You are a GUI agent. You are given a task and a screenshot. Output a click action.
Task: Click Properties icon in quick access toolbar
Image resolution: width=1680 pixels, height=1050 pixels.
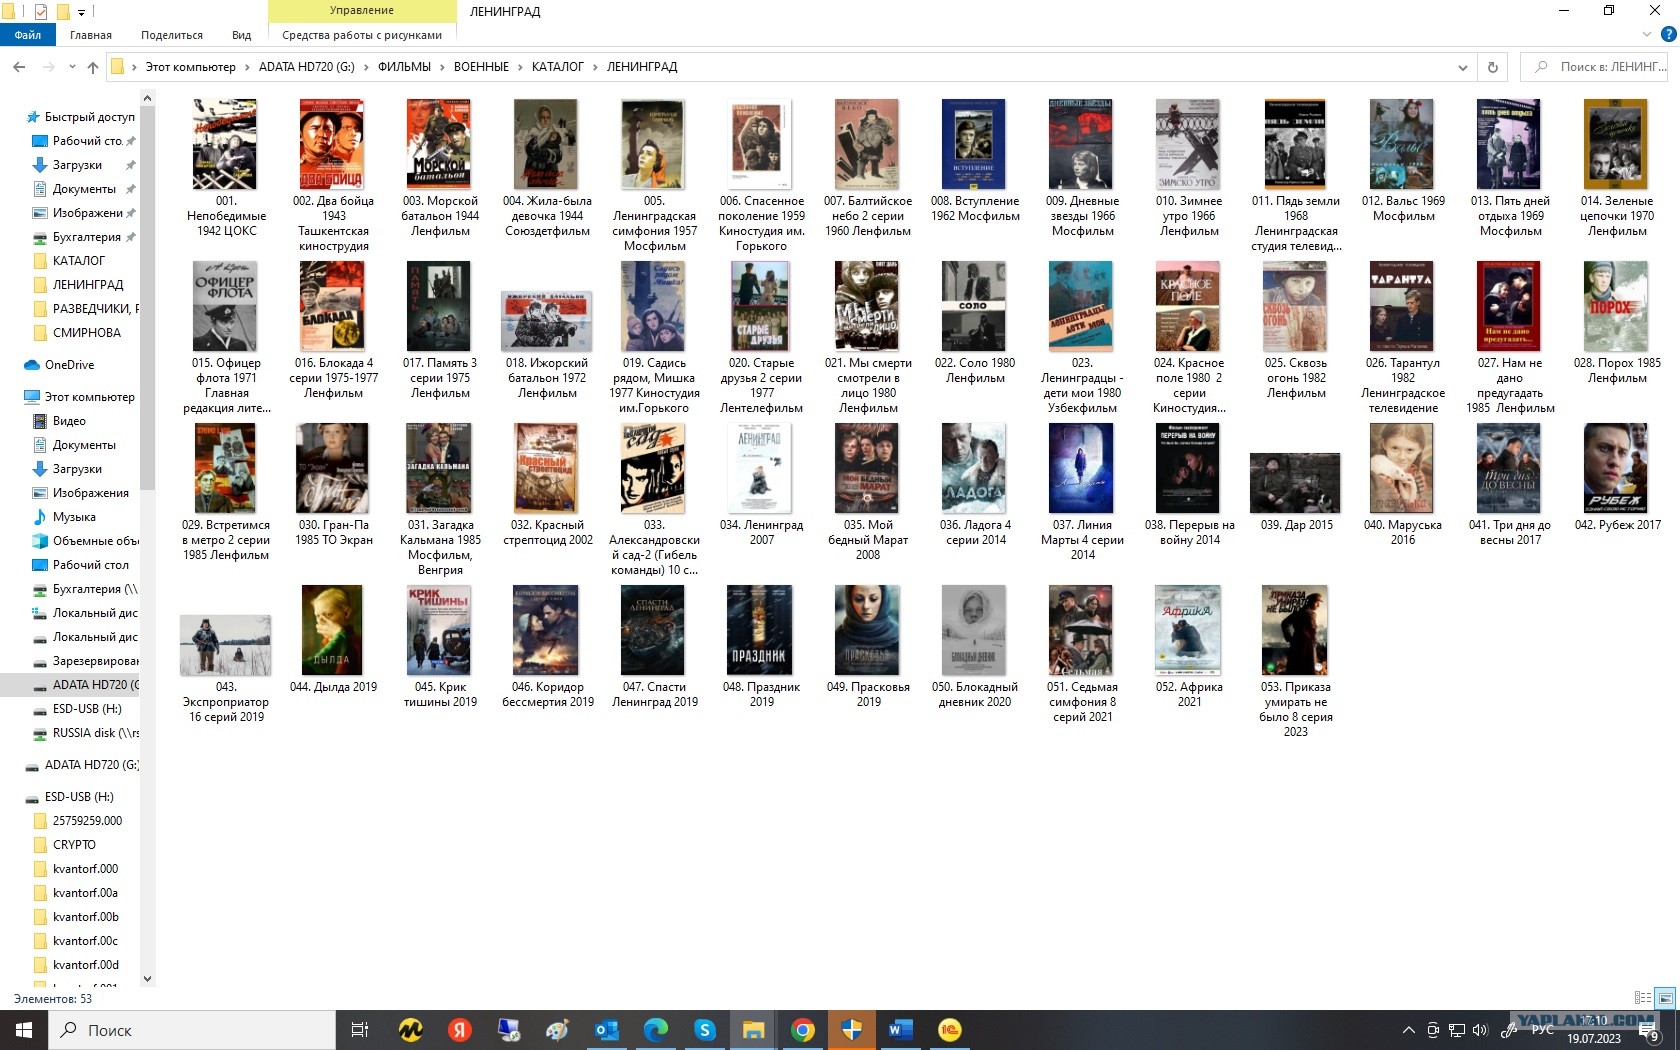[x=41, y=12]
